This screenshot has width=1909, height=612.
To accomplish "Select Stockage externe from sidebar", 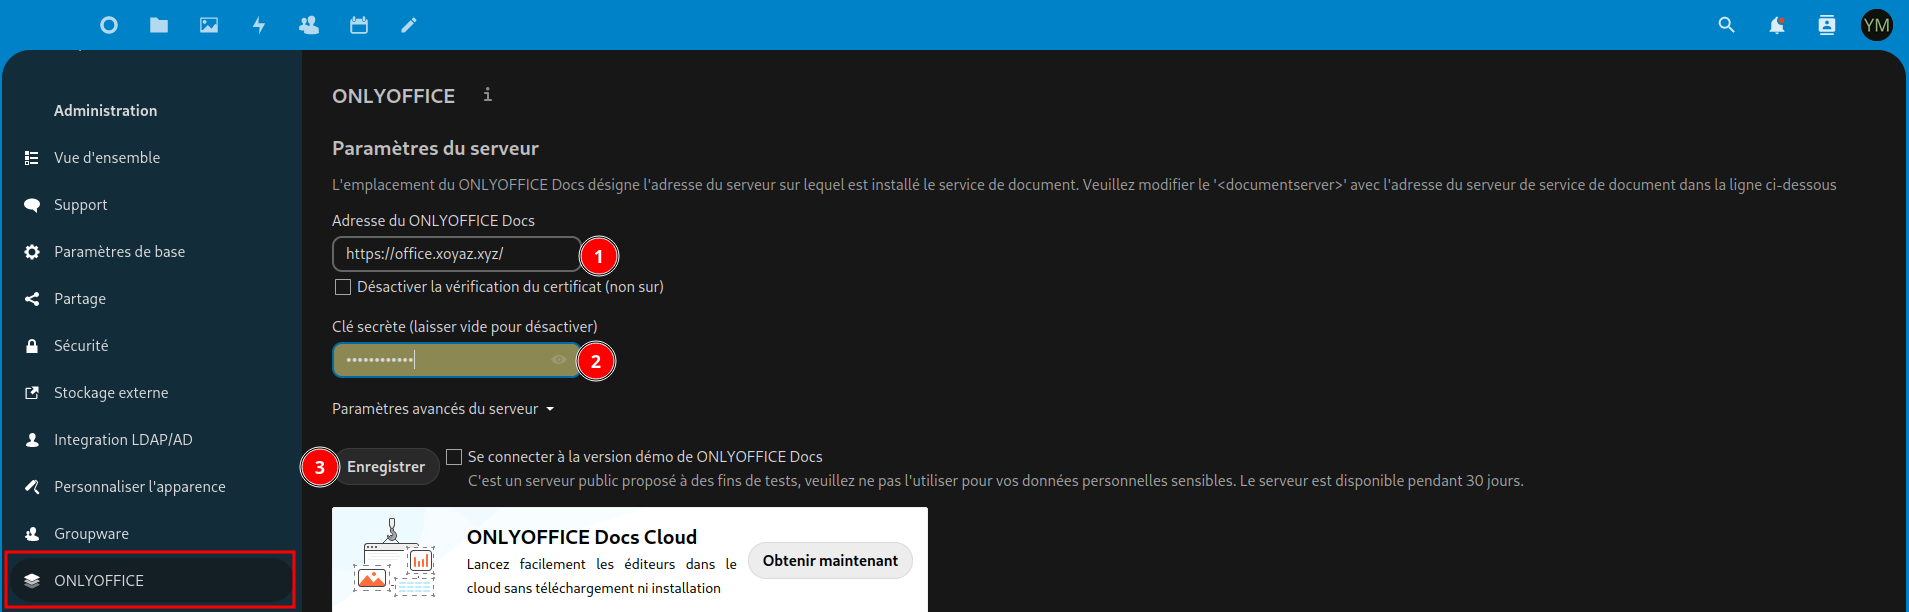I will pyautogui.click(x=111, y=393).
